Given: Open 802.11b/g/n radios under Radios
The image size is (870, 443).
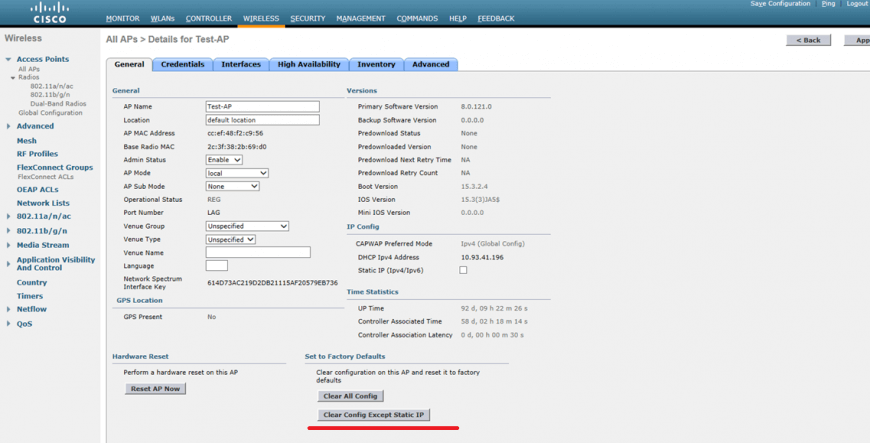Looking at the screenshot, I should (50, 95).
